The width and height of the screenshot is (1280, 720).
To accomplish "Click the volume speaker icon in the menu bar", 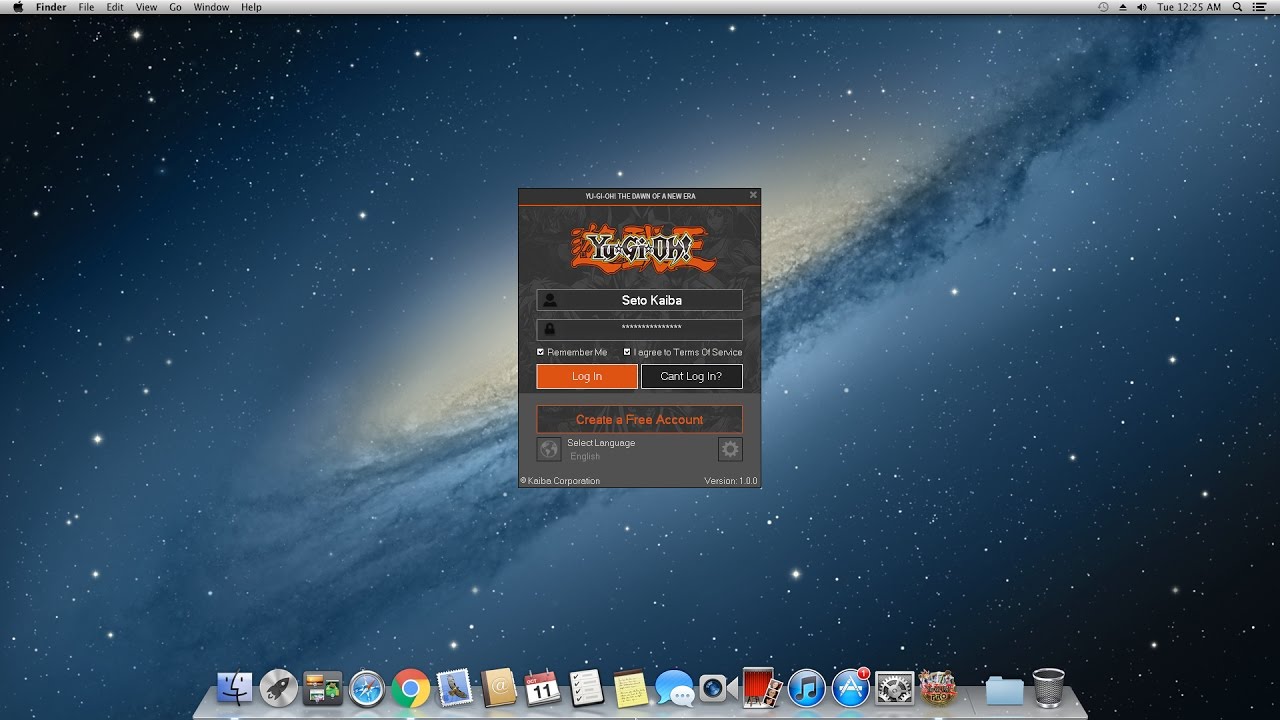I will [x=1141, y=7].
